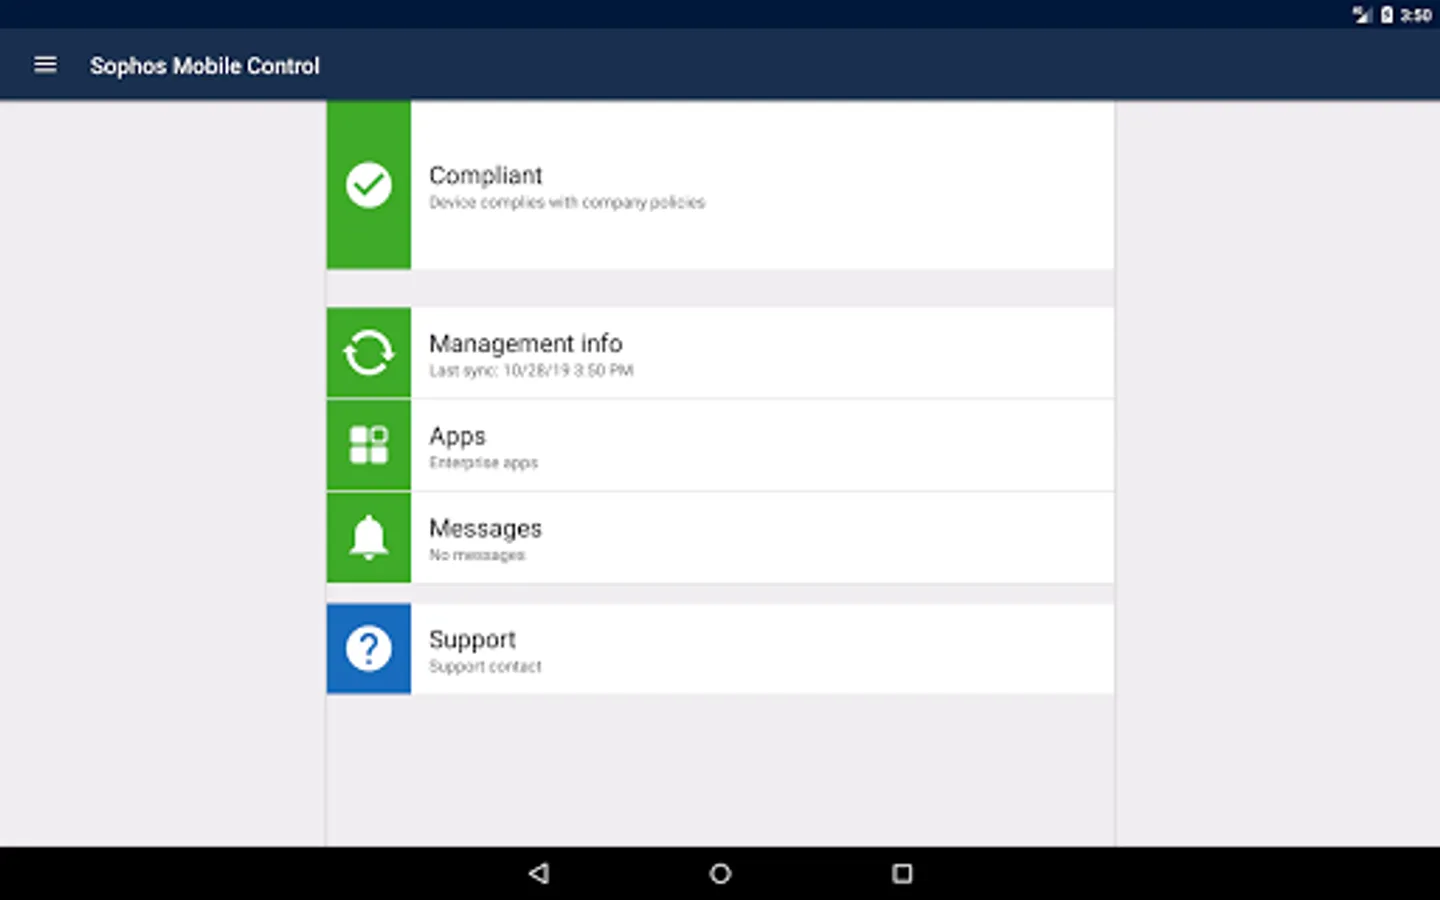
Task: Select the 'Last sync' timestamp text
Action: click(x=531, y=370)
